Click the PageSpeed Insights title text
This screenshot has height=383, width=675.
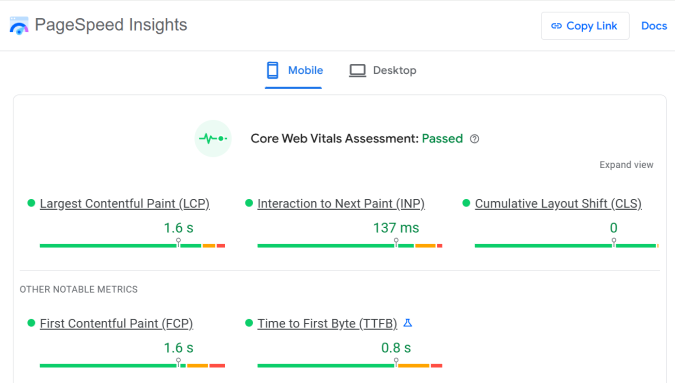[111, 25]
